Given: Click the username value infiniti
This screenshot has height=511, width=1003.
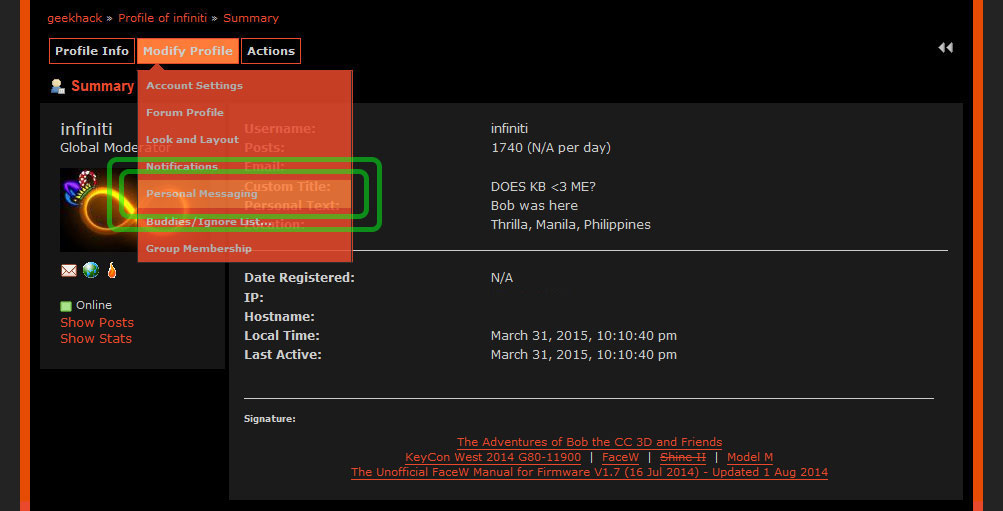Looking at the screenshot, I should 509,129.
